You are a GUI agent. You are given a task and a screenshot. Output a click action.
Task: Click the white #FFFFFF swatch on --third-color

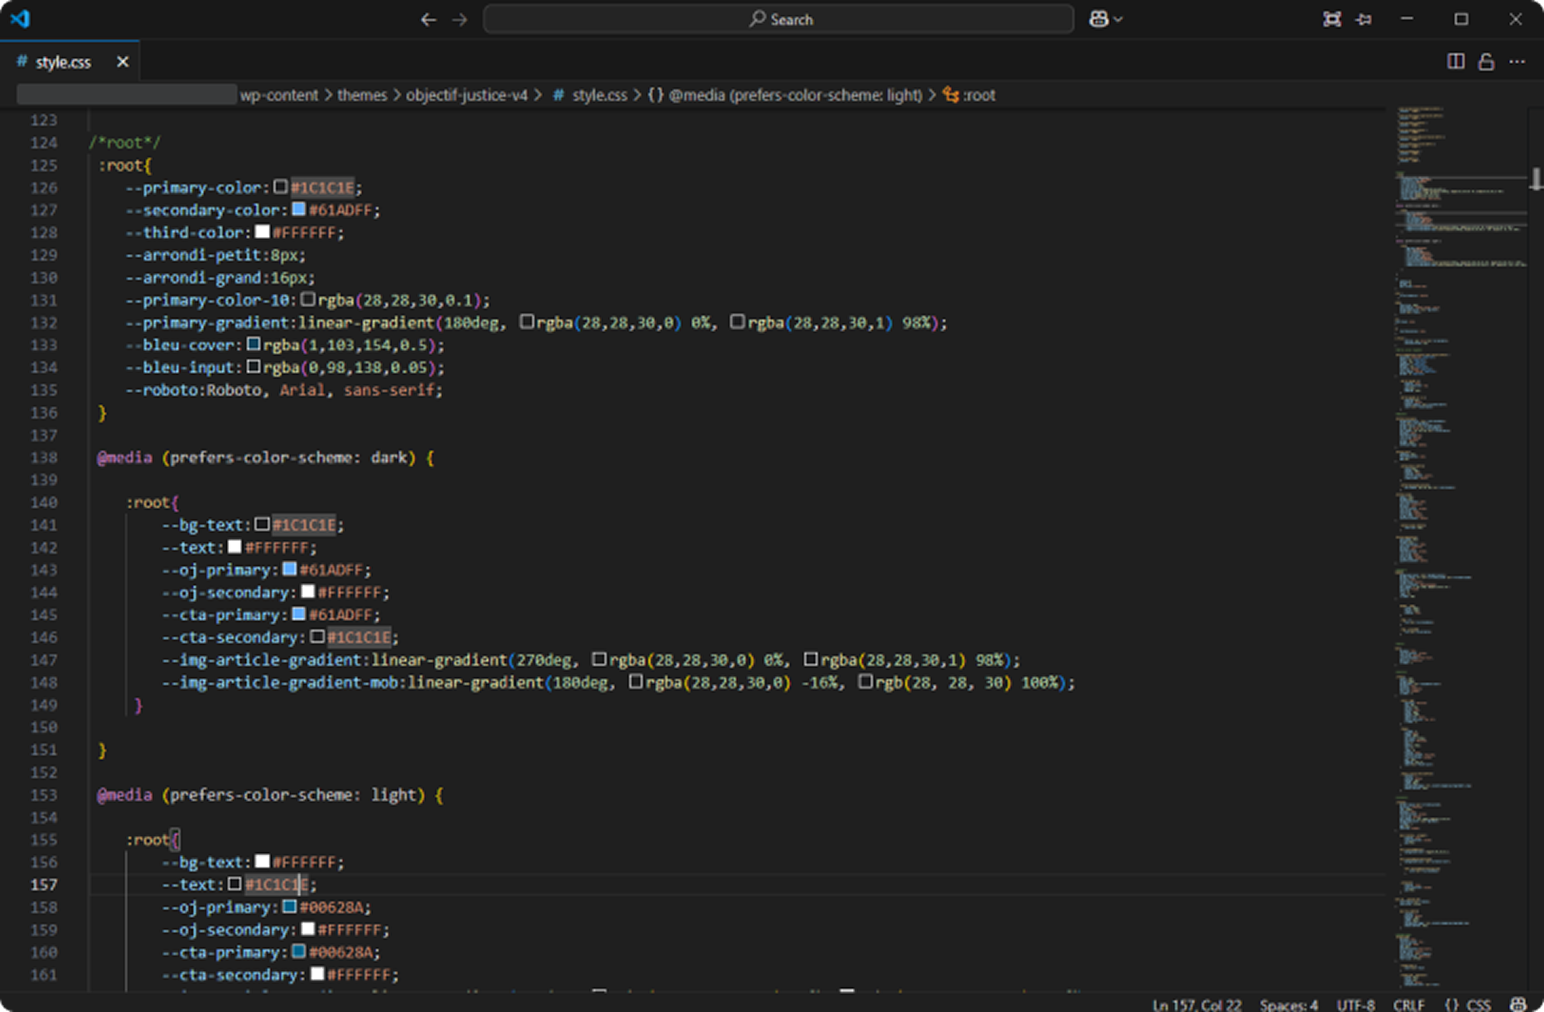click(262, 232)
